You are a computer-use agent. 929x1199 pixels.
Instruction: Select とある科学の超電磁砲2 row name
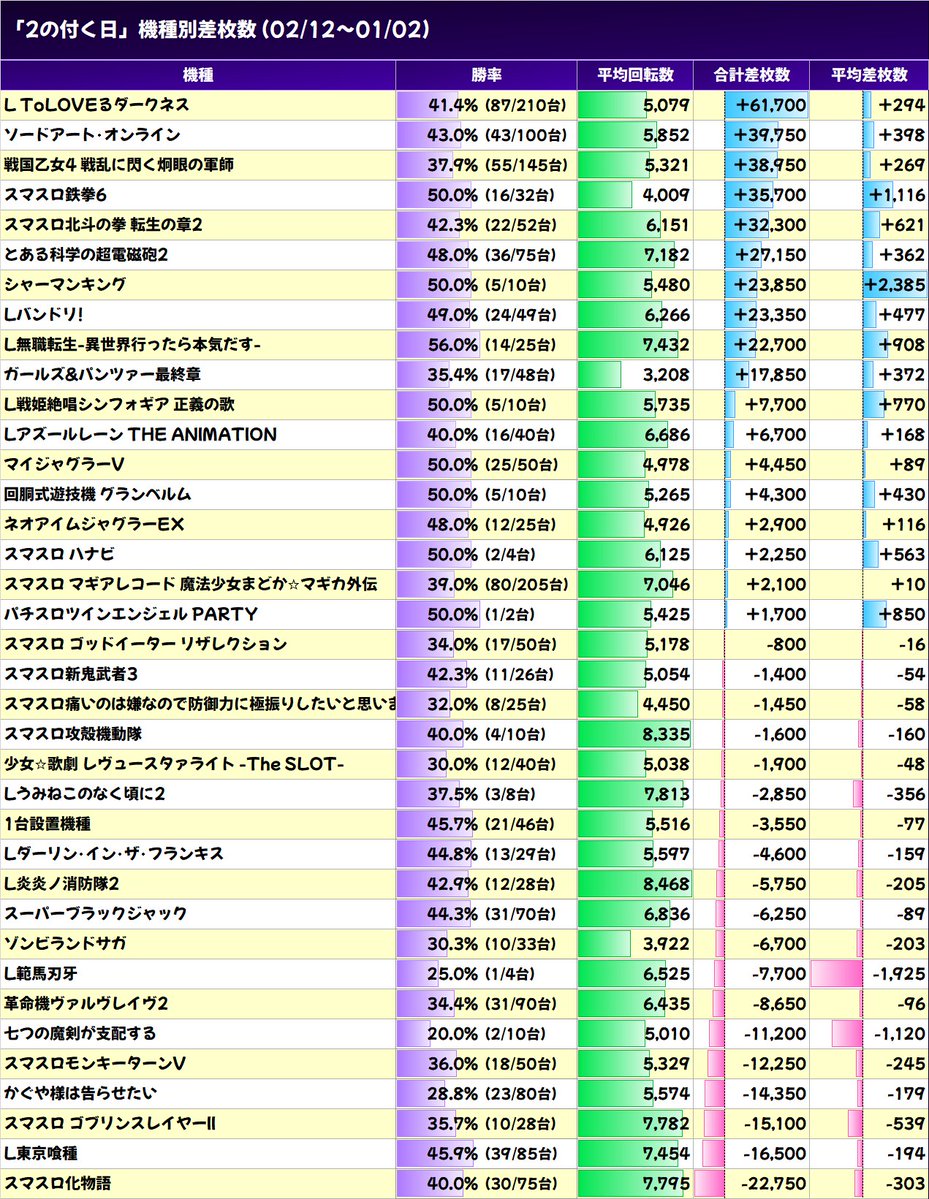coord(86,255)
